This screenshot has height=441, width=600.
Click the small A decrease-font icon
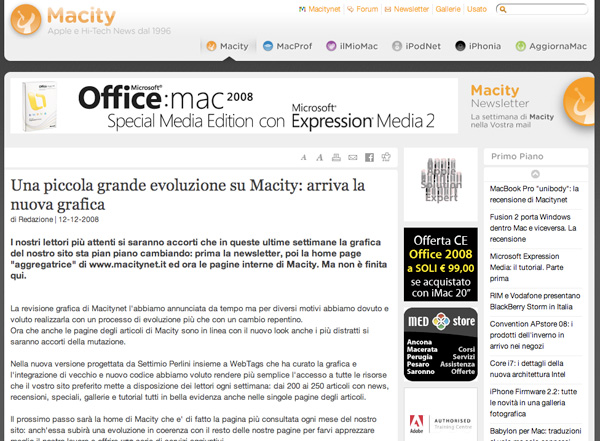point(303,157)
